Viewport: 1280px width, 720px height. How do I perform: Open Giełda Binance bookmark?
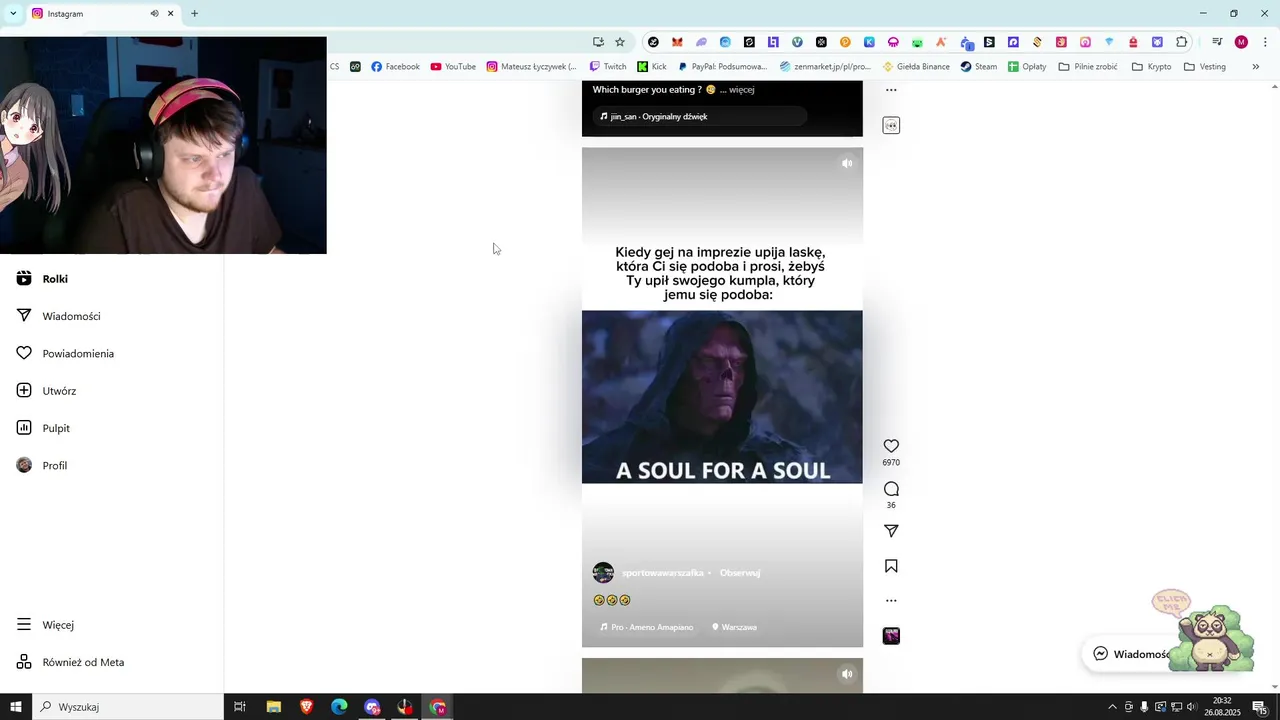pos(916,67)
